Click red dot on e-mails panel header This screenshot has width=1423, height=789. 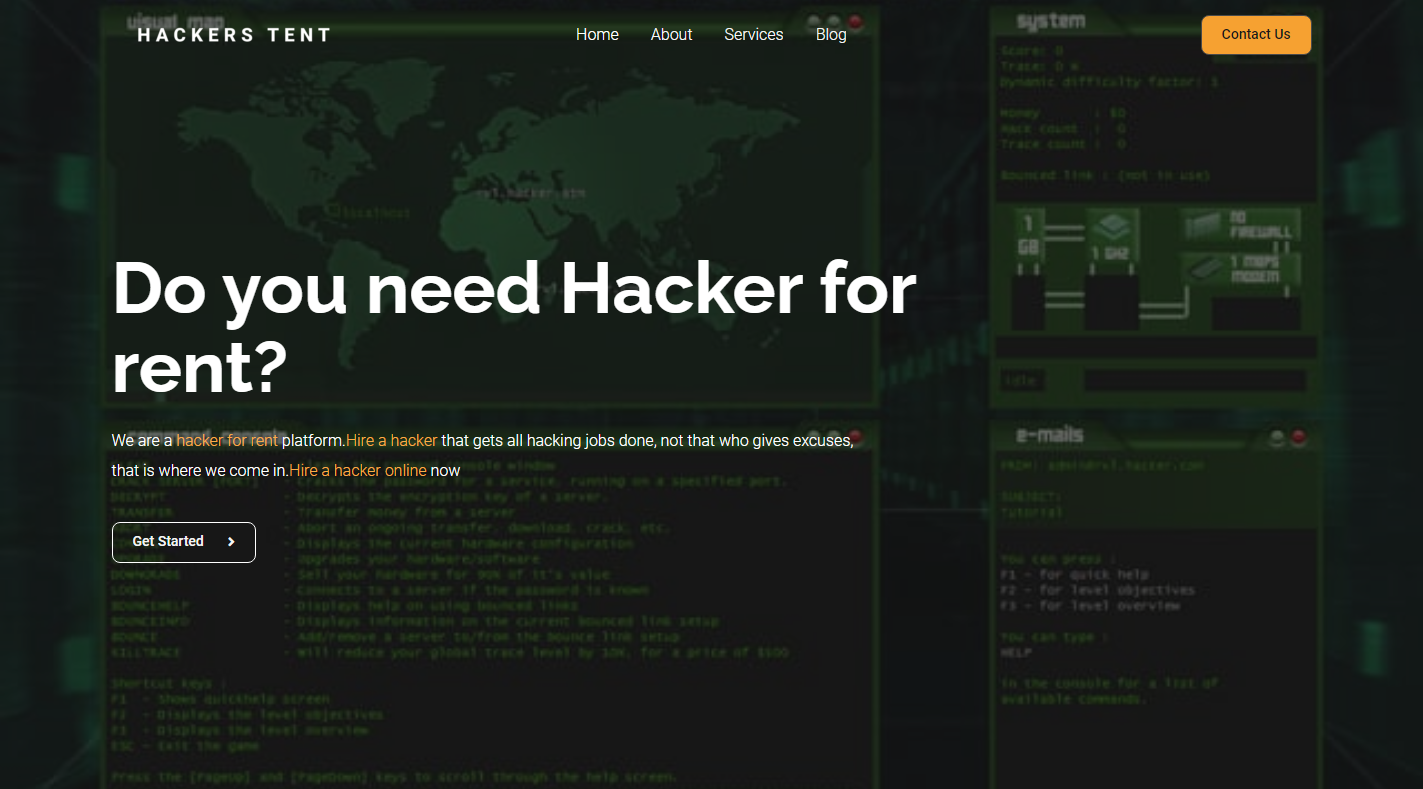[1298, 437]
